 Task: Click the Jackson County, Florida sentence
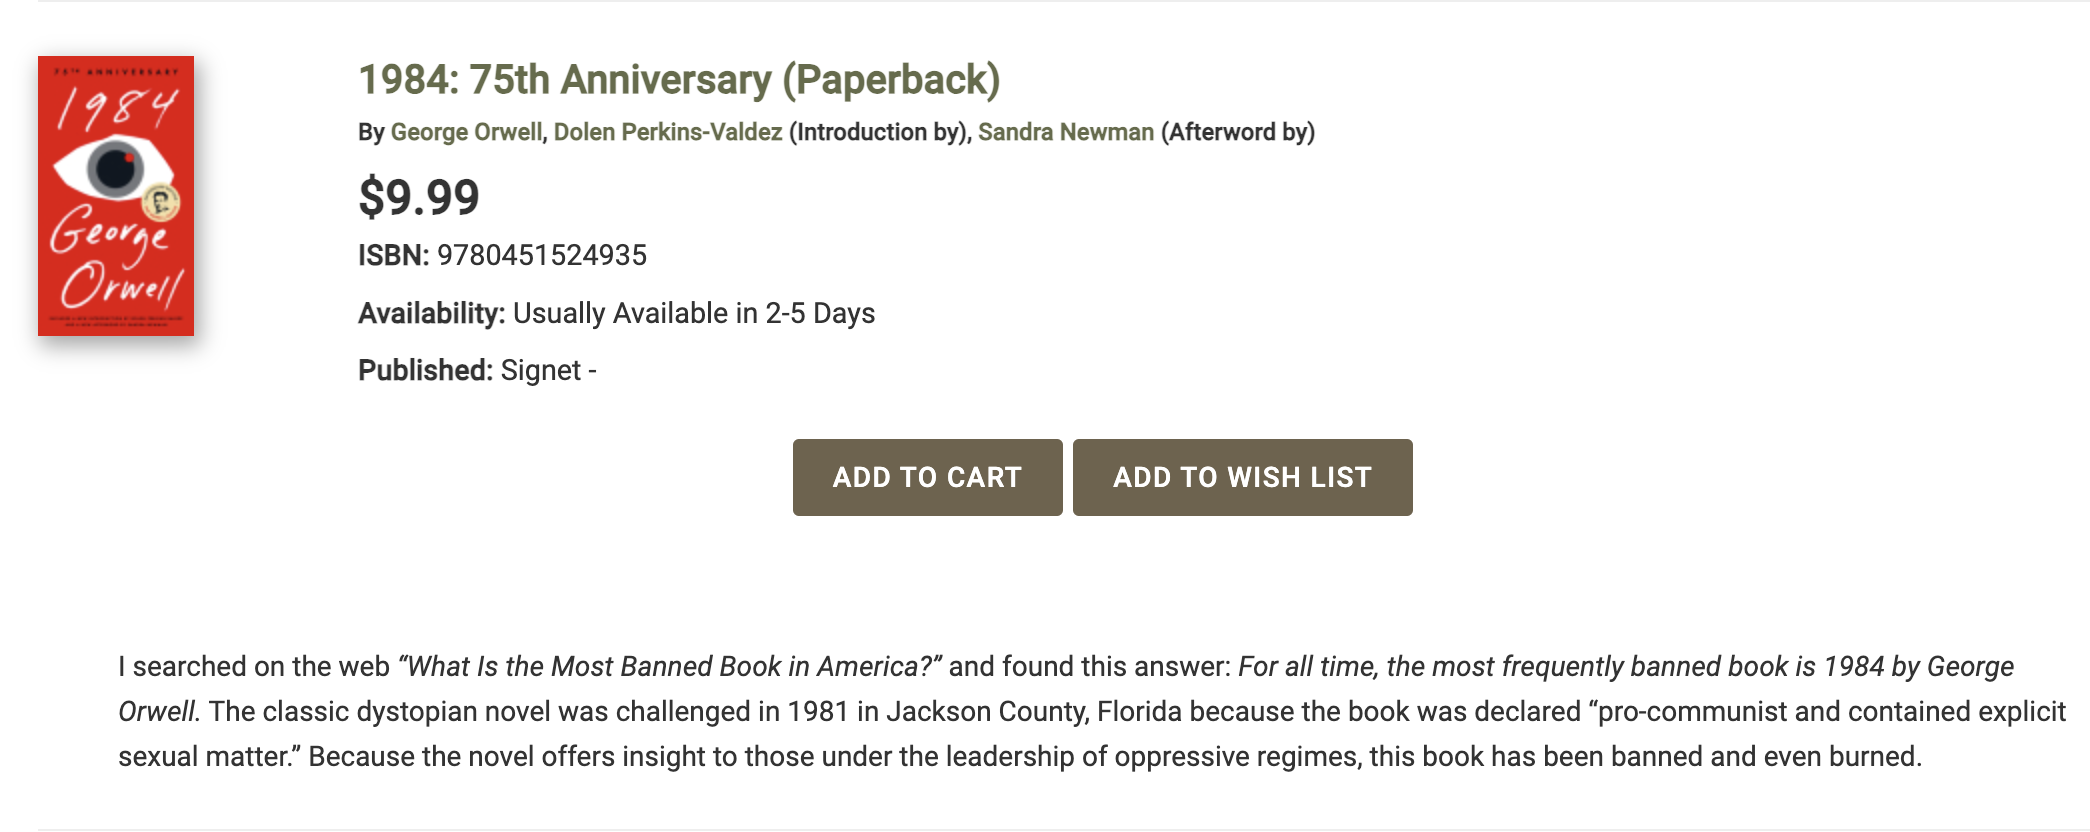point(1092,733)
